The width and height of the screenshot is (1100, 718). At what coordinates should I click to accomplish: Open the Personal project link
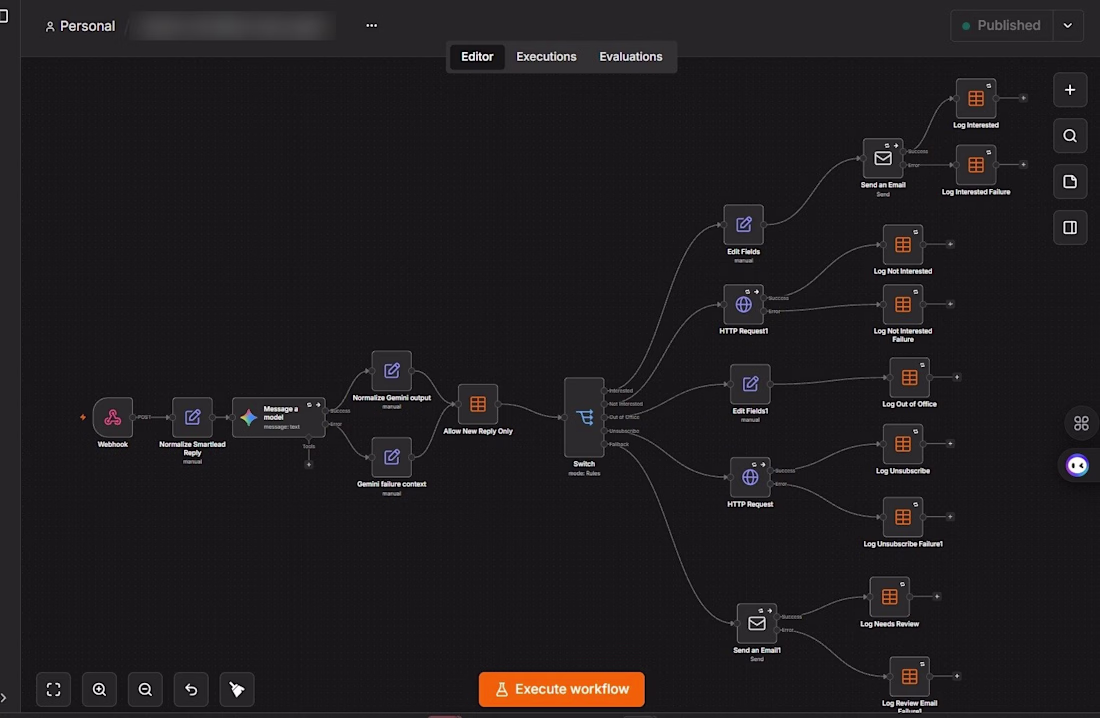coord(81,26)
